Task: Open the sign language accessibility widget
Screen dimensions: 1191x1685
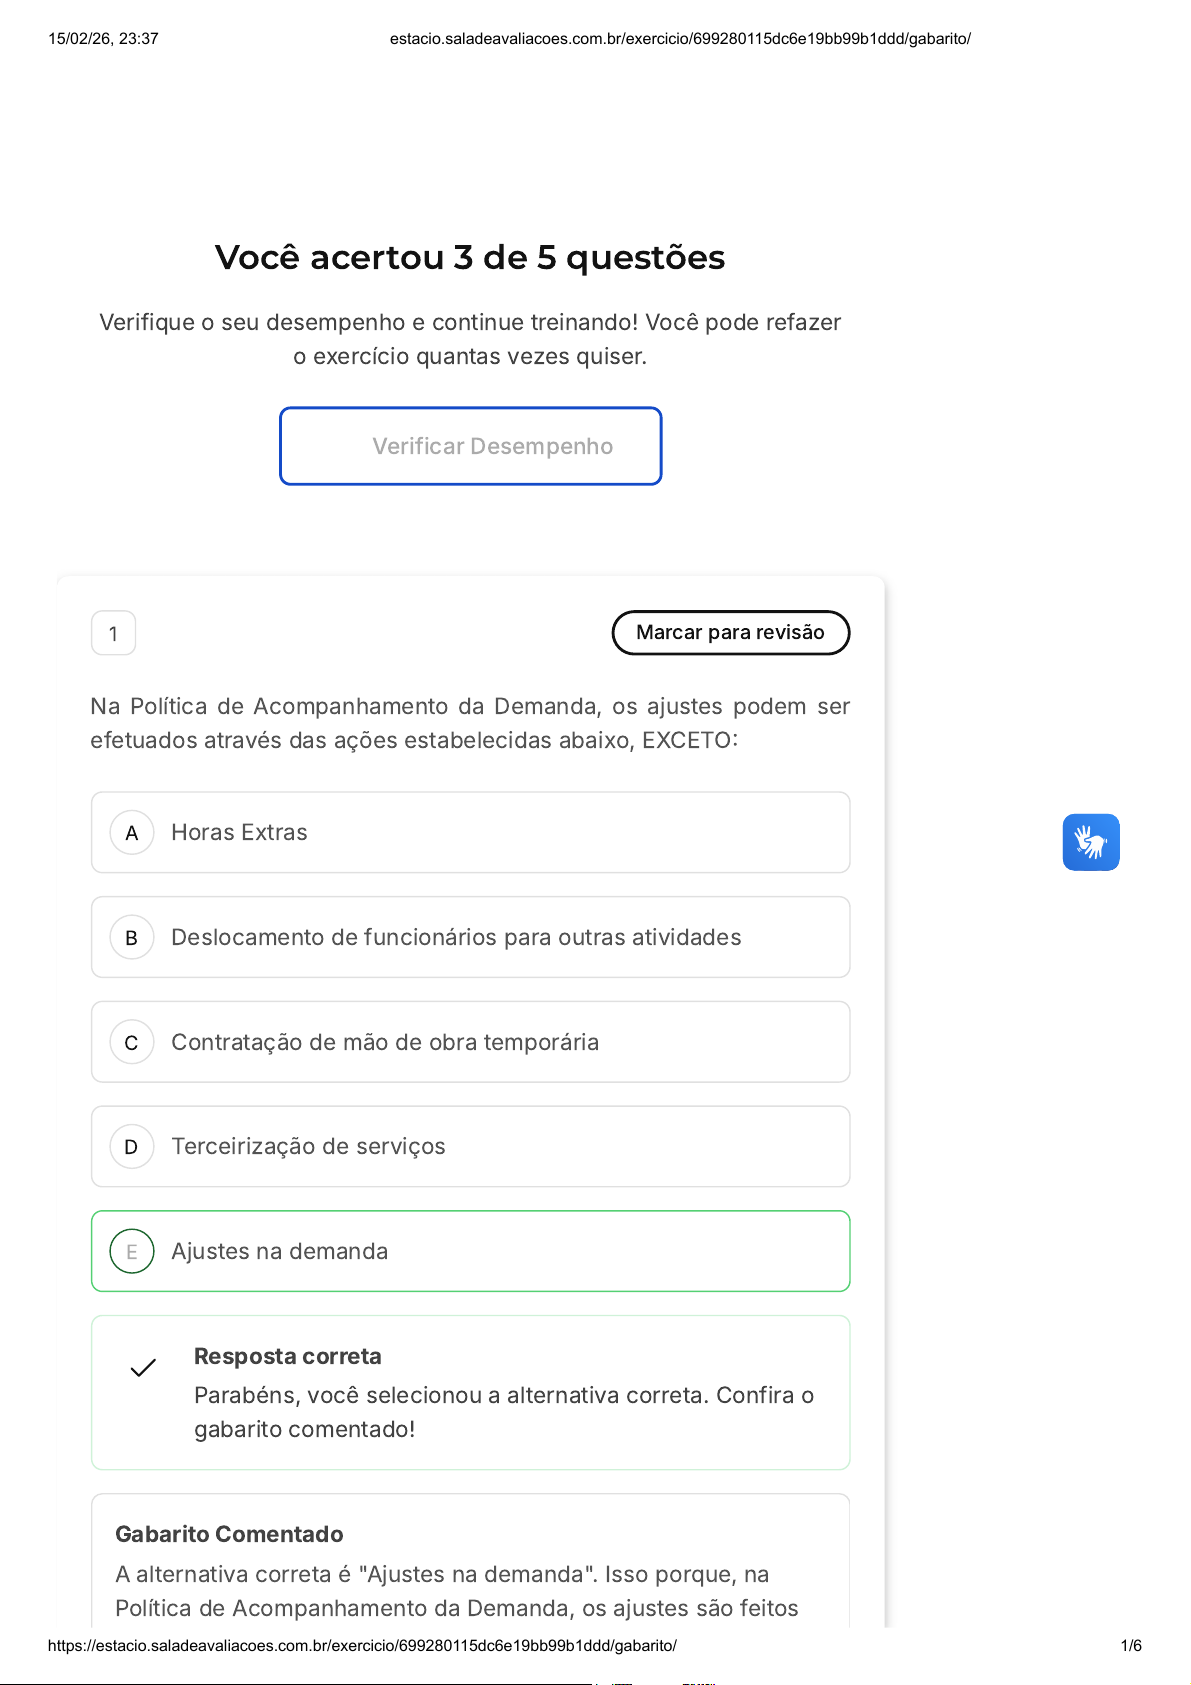Action: [1090, 842]
